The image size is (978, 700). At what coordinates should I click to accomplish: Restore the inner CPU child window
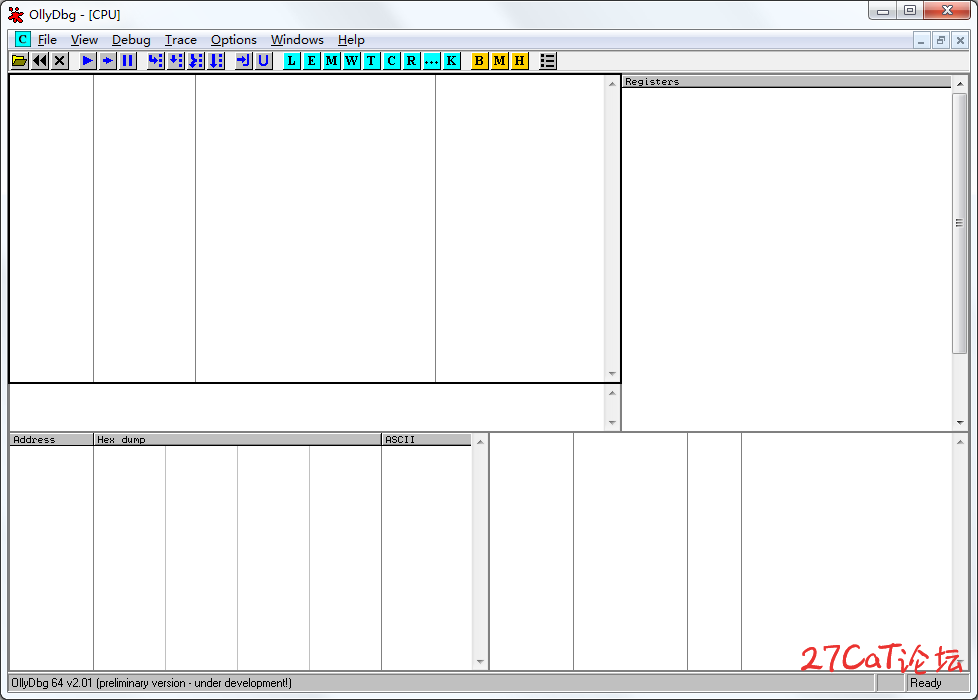tap(941, 41)
